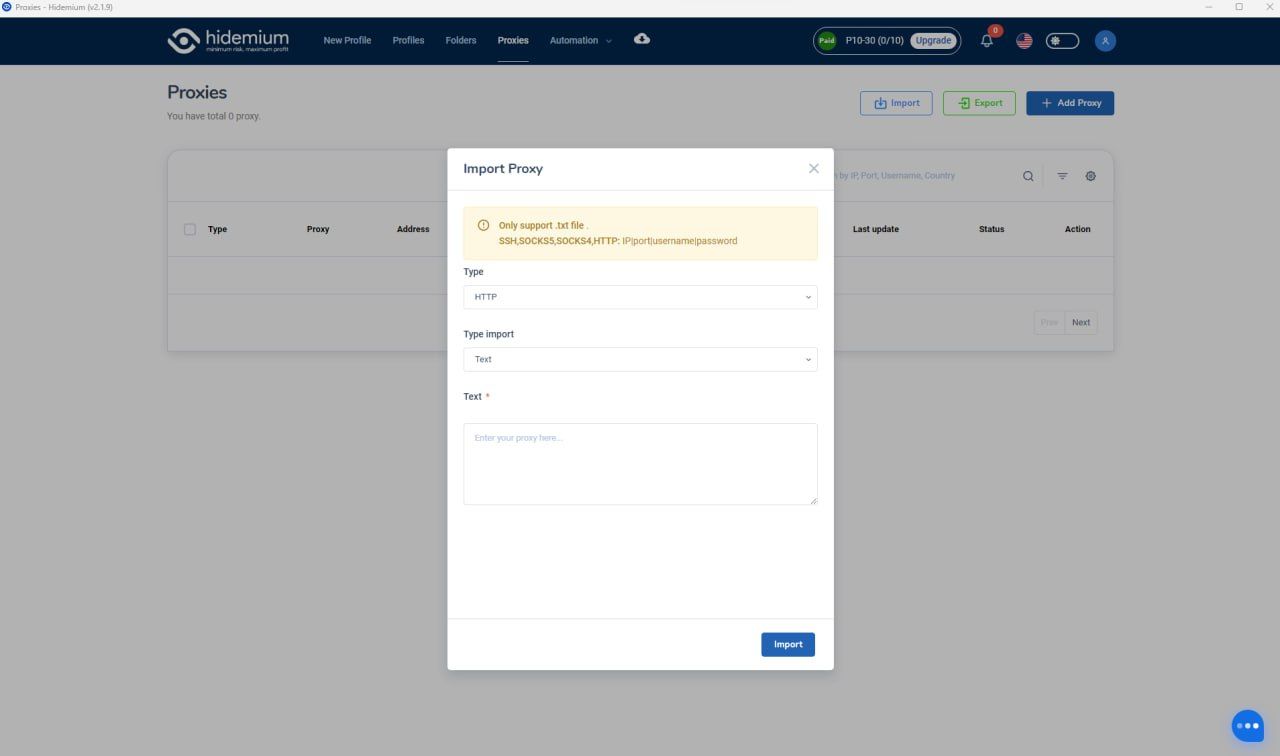The image size is (1280, 756).
Task: Expand the Type import dropdown
Action: pos(640,359)
